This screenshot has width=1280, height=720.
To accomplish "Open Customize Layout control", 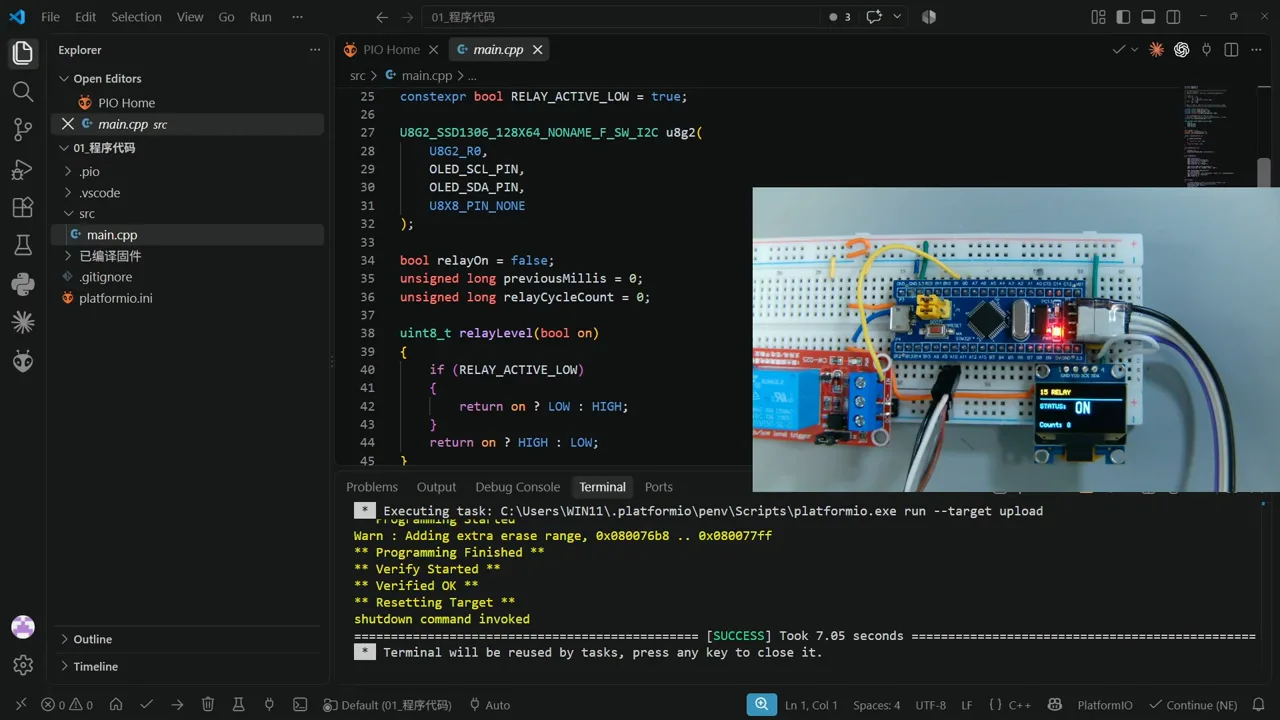I will 1098,17.
